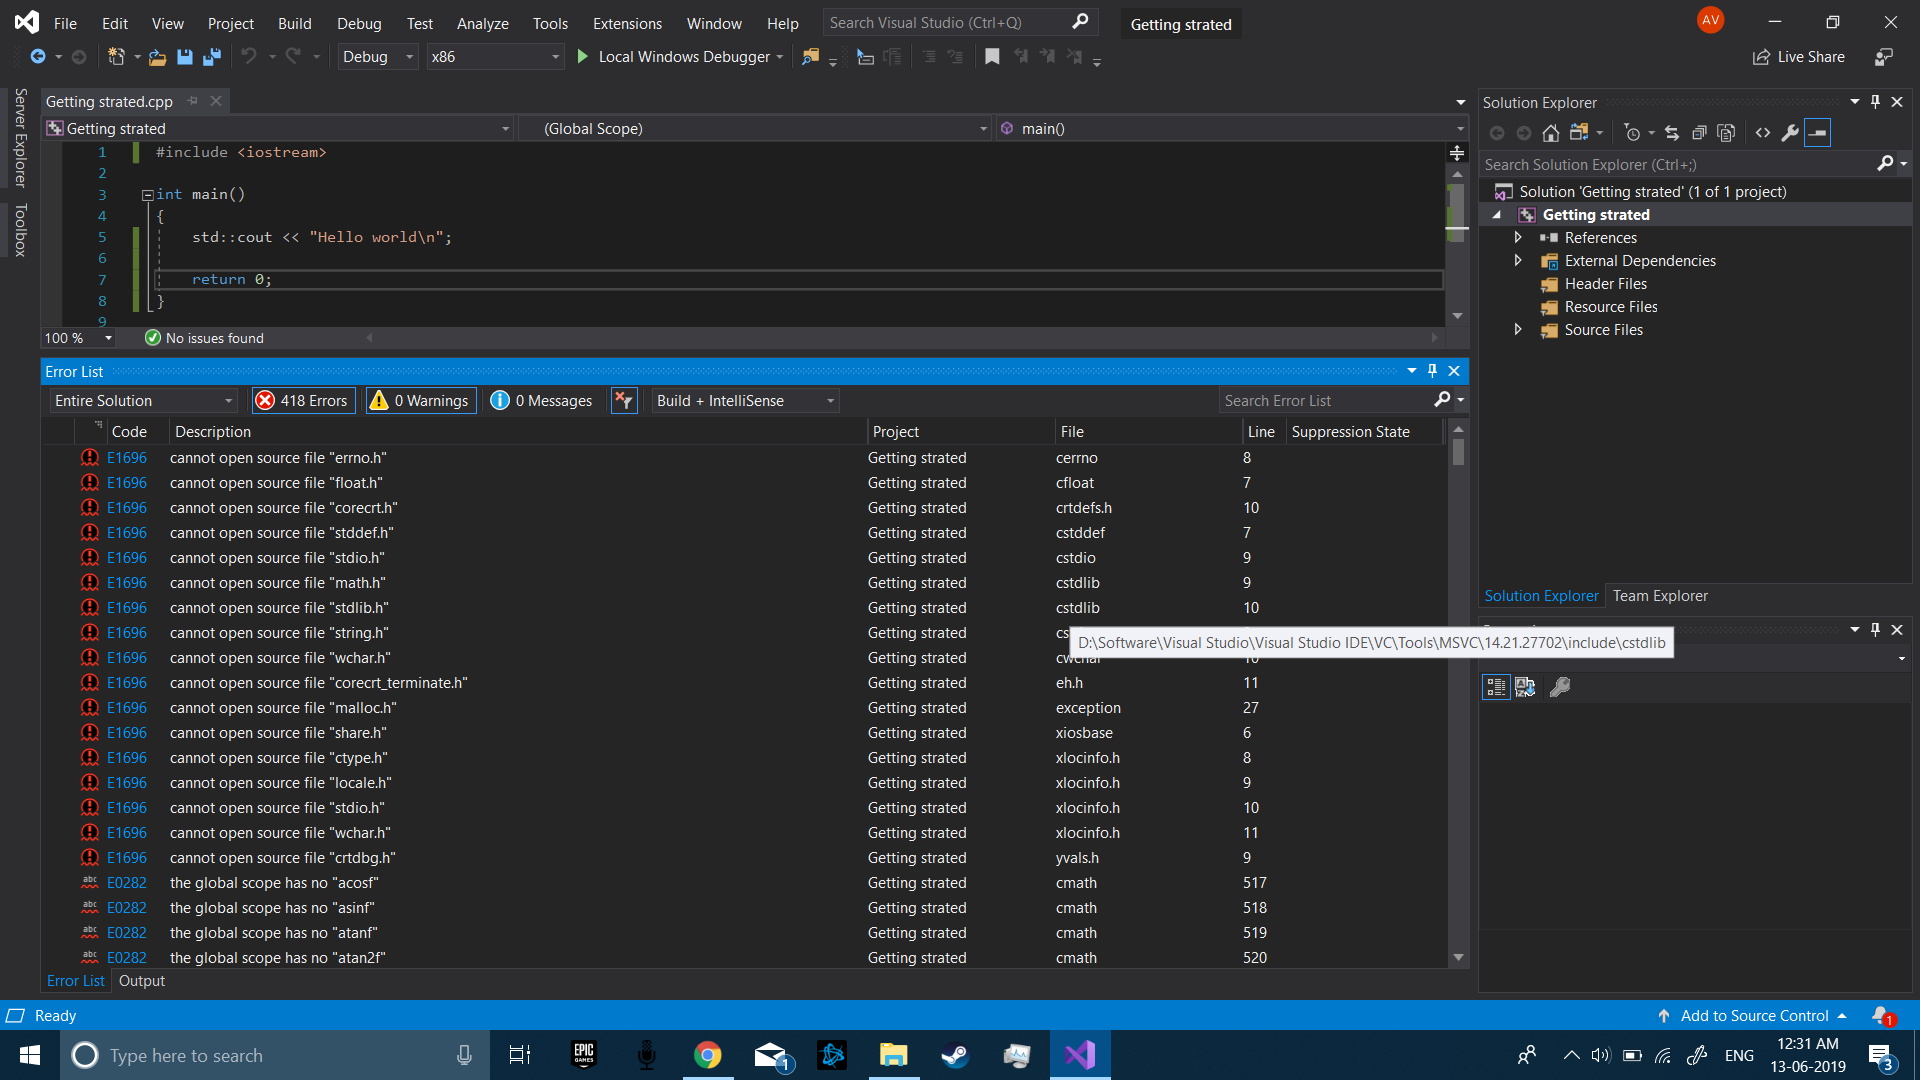Open Properties wrench in Solution Explorer toolbar

[x=1790, y=133]
